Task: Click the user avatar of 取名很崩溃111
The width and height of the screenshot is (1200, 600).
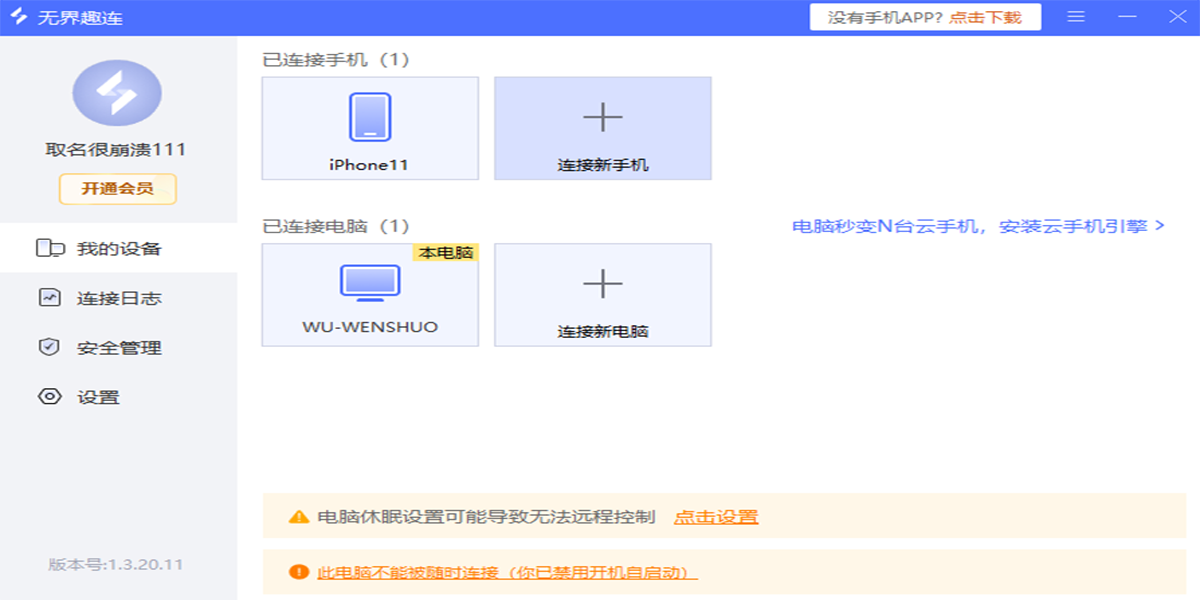Action: (117, 92)
